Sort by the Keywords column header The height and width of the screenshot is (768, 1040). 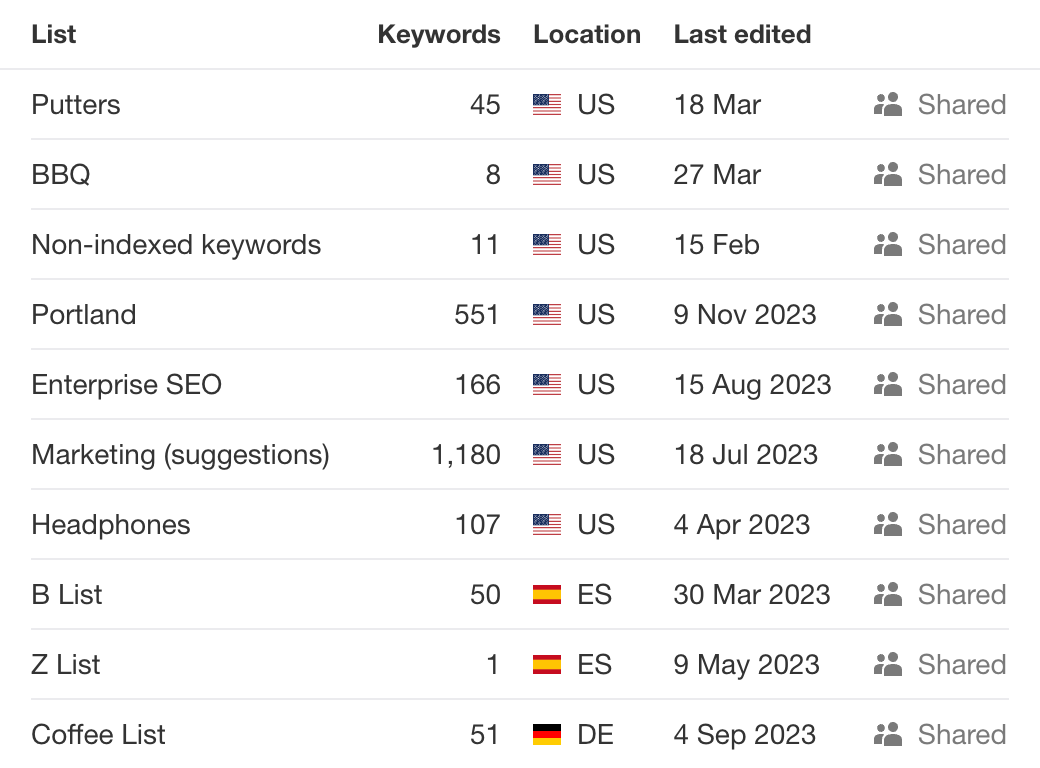[x=439, y=34]
